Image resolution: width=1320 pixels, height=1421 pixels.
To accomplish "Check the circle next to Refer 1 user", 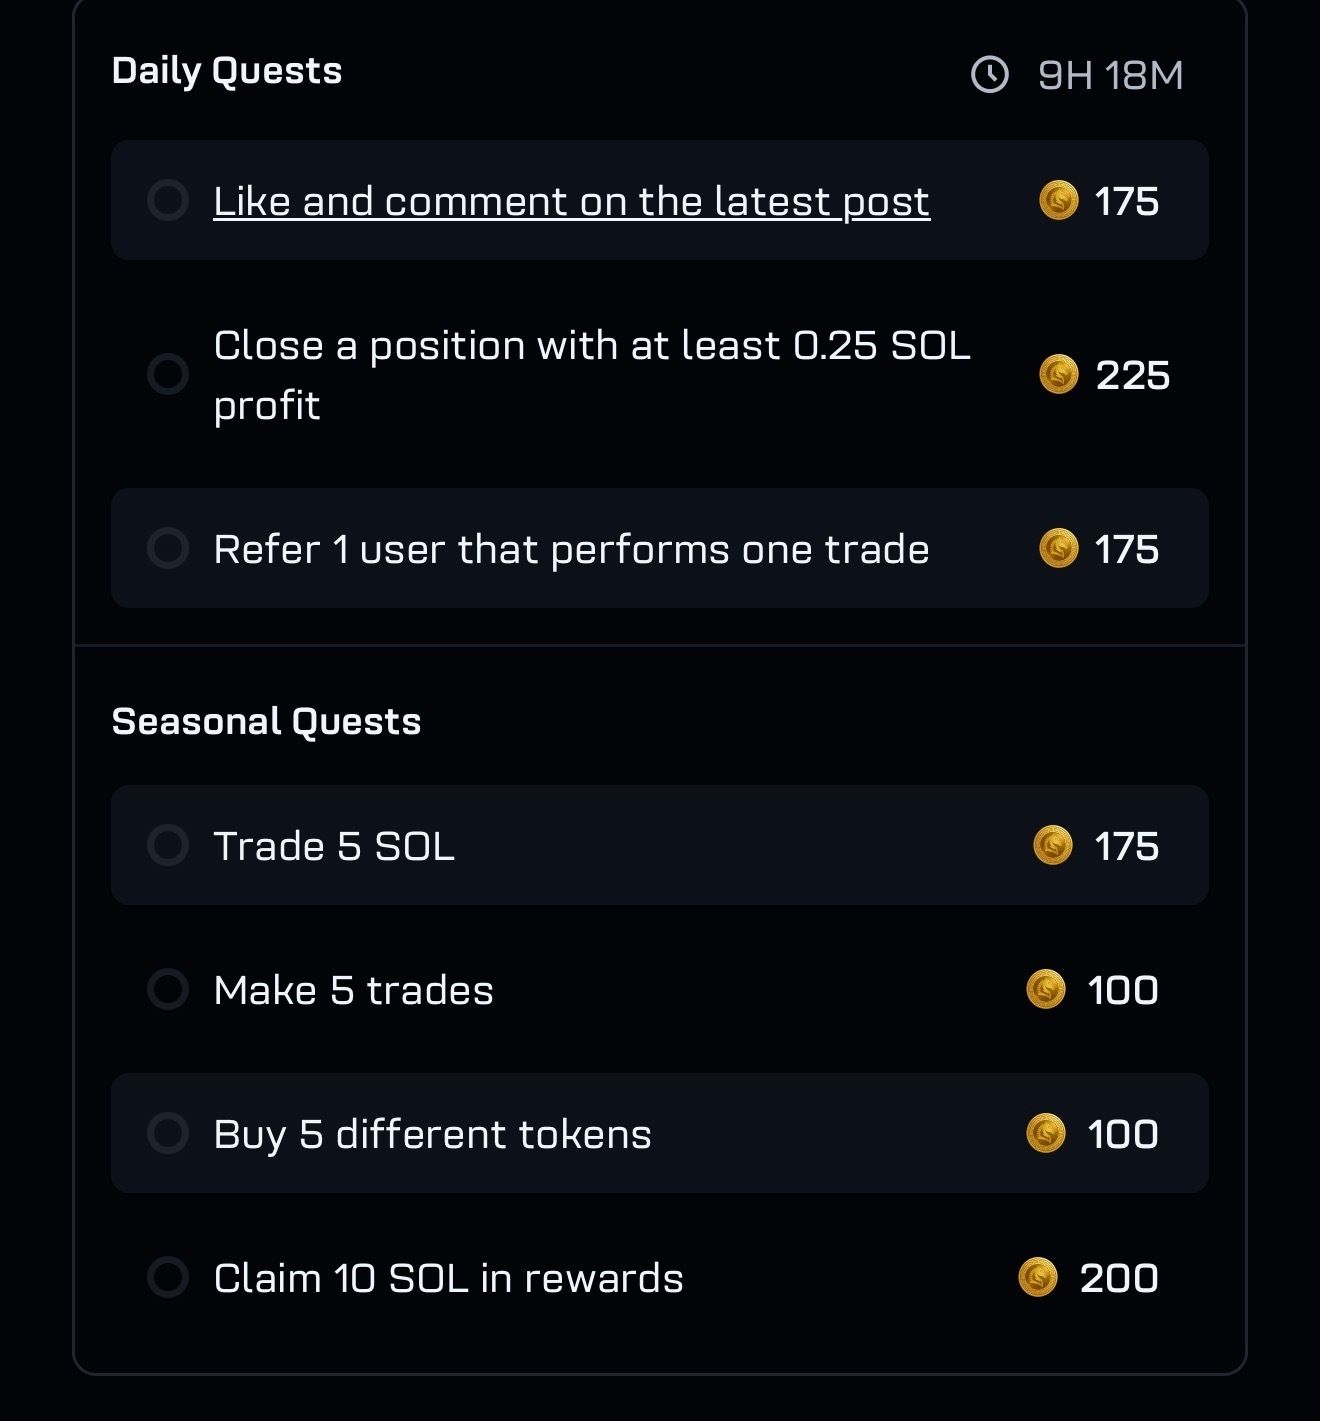I will coord(168,548).
